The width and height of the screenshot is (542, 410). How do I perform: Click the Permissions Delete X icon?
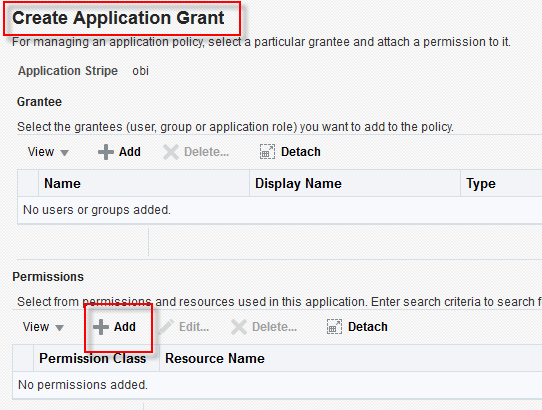click(x=239, y=327)
